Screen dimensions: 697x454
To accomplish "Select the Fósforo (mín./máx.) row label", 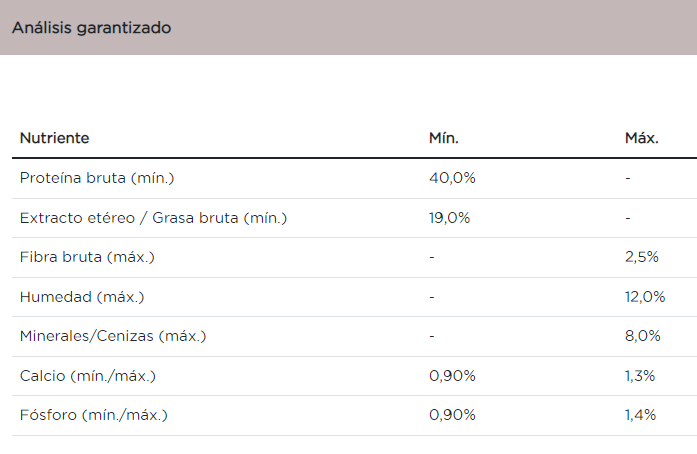I will coord(94,415).
